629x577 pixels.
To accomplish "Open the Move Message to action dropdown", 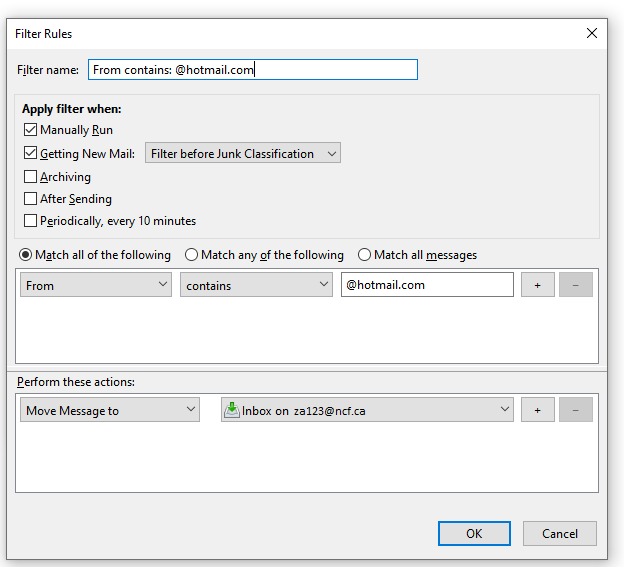I will (x=110, y=410).
